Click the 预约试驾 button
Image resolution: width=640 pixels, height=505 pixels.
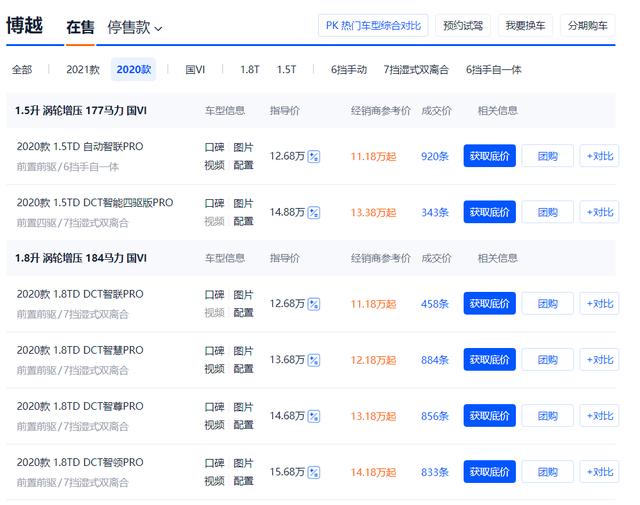coord(463,26)
